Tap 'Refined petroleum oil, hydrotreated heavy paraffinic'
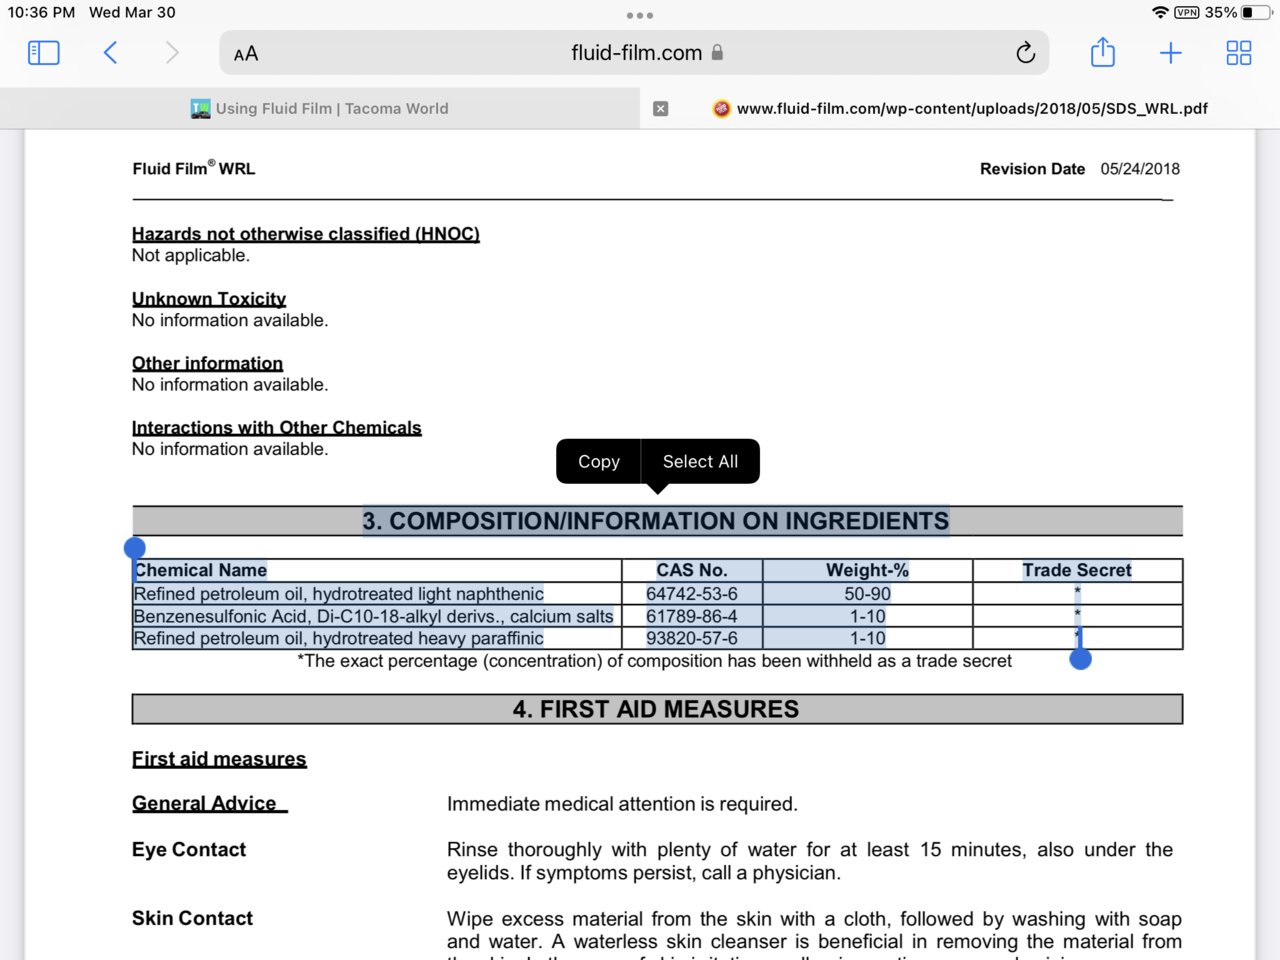The height and width of the screenshot is (960, 1280). 339,638
